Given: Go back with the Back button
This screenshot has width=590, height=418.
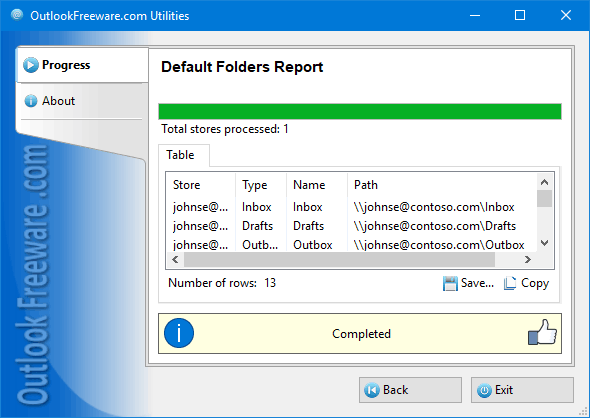Looking at the screenshot, I should (x=410, y=390).
